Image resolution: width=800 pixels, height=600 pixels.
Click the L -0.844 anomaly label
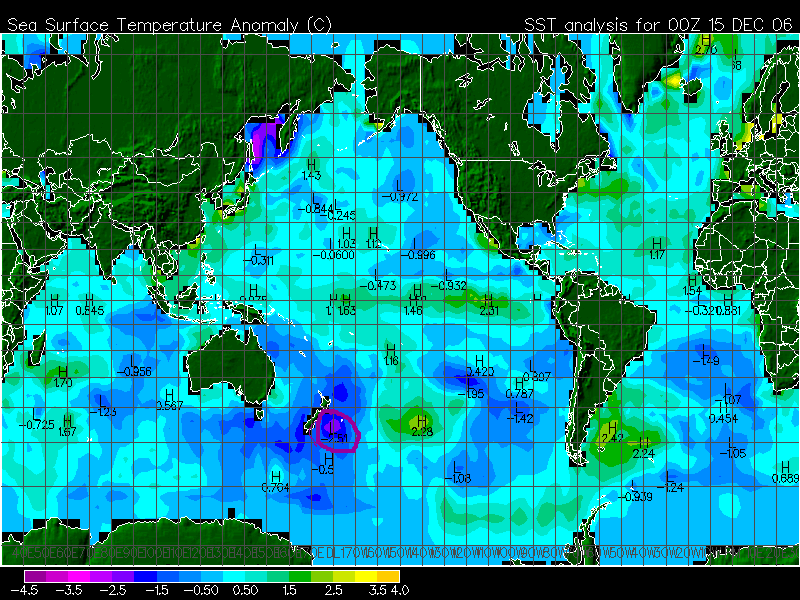tap(315, 204)
